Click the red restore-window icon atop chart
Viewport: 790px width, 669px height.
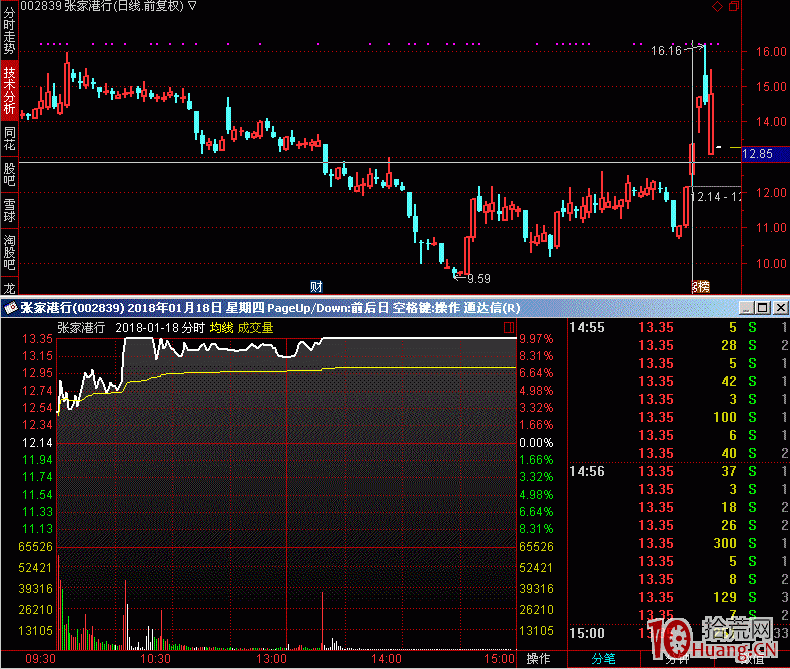[734, 7]
